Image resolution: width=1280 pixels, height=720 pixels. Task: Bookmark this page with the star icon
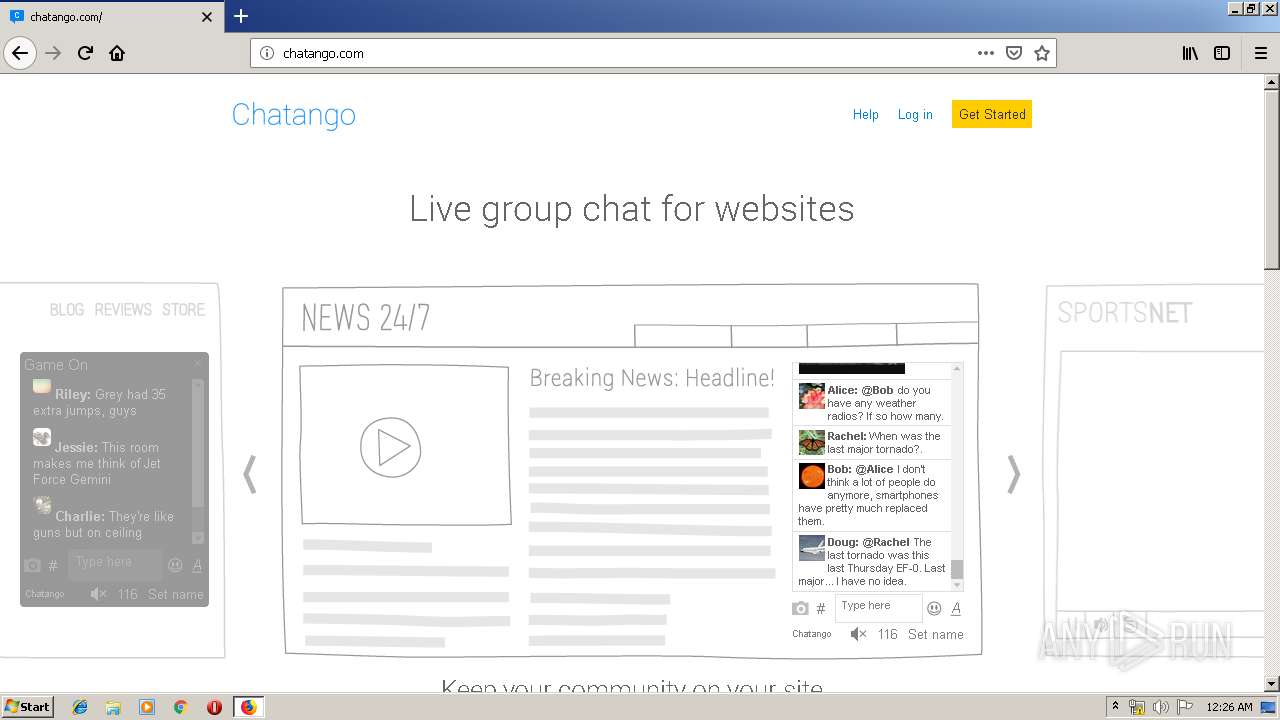(x=1042, y=53)
